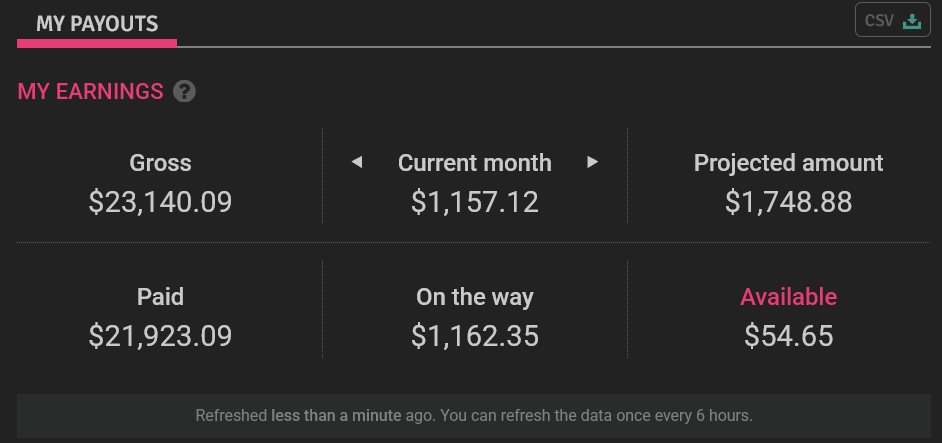Screen dimensions: 942x443
Task: Click the Available label in pink
Action: pos(788,297)
